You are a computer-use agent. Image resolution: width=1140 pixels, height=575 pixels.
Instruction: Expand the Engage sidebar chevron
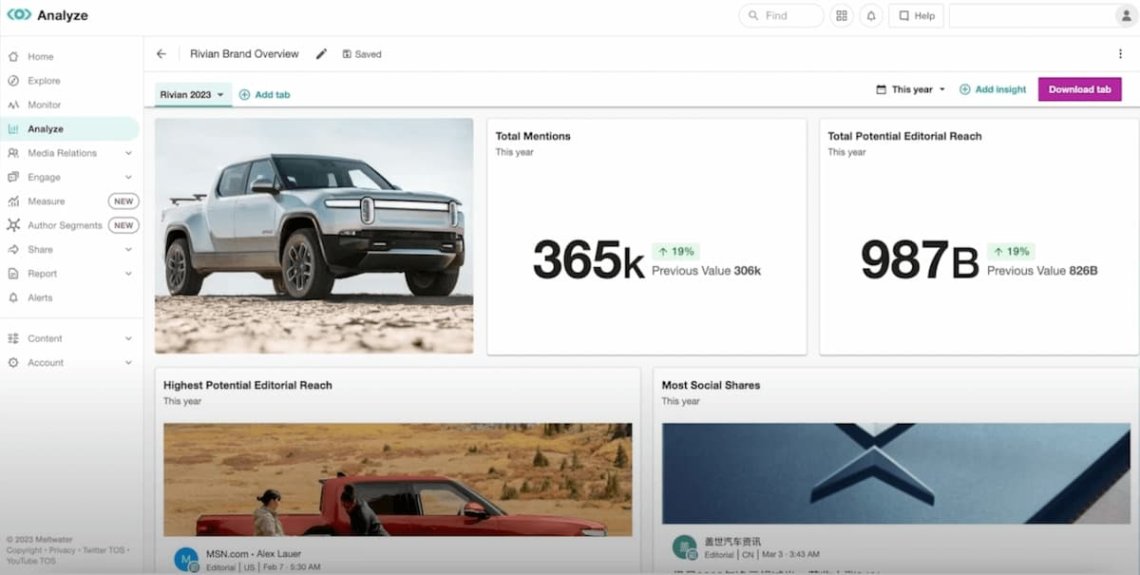point(128,177)
